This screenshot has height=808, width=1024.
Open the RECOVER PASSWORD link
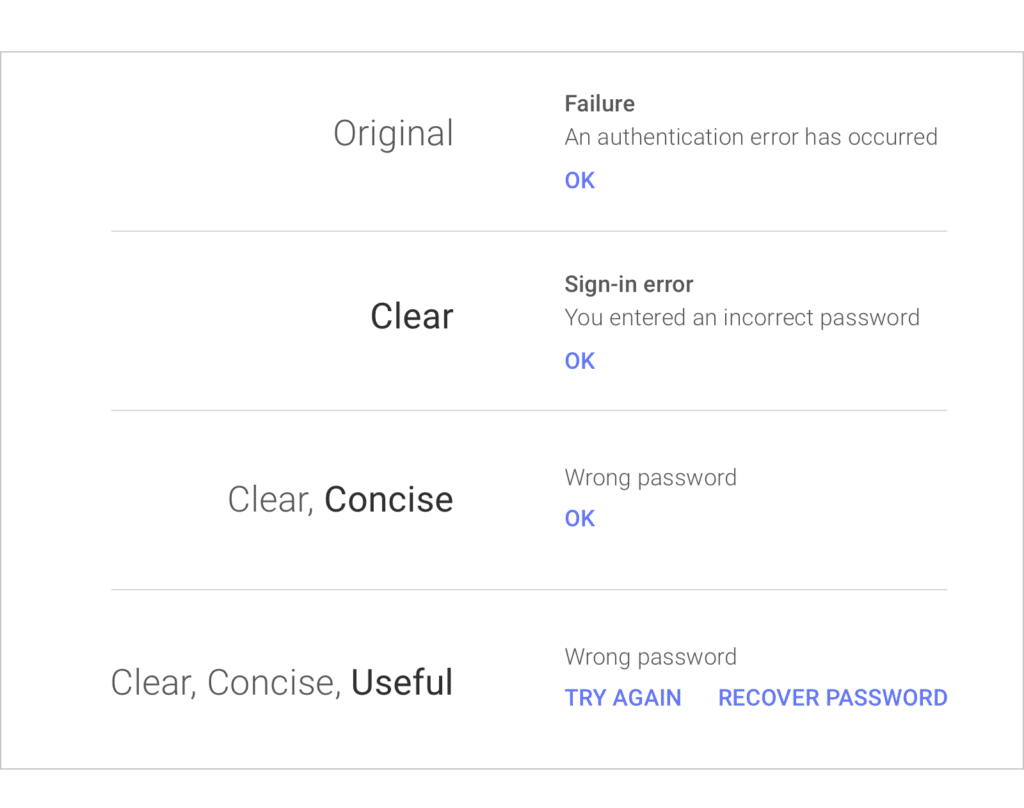click(832, 698)
